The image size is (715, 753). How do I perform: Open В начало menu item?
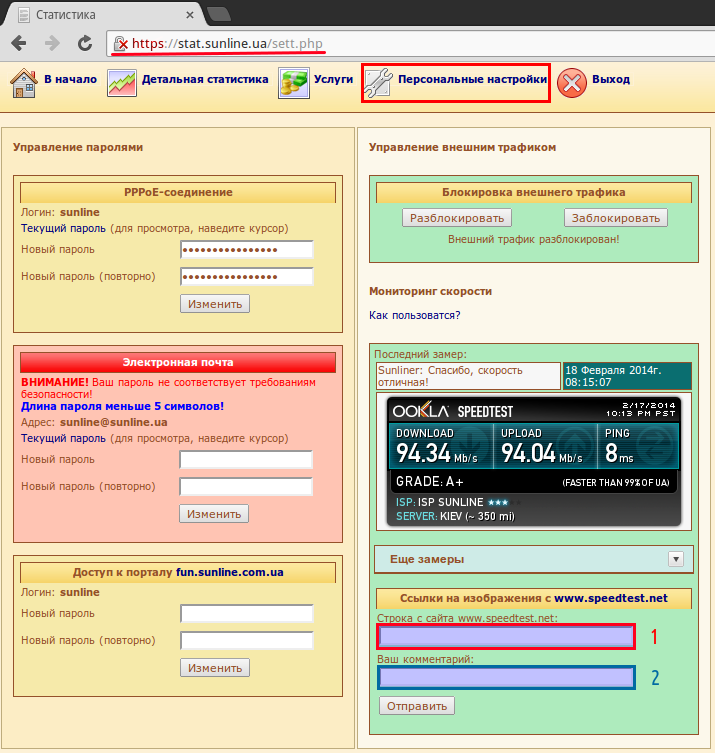(71, 79)
